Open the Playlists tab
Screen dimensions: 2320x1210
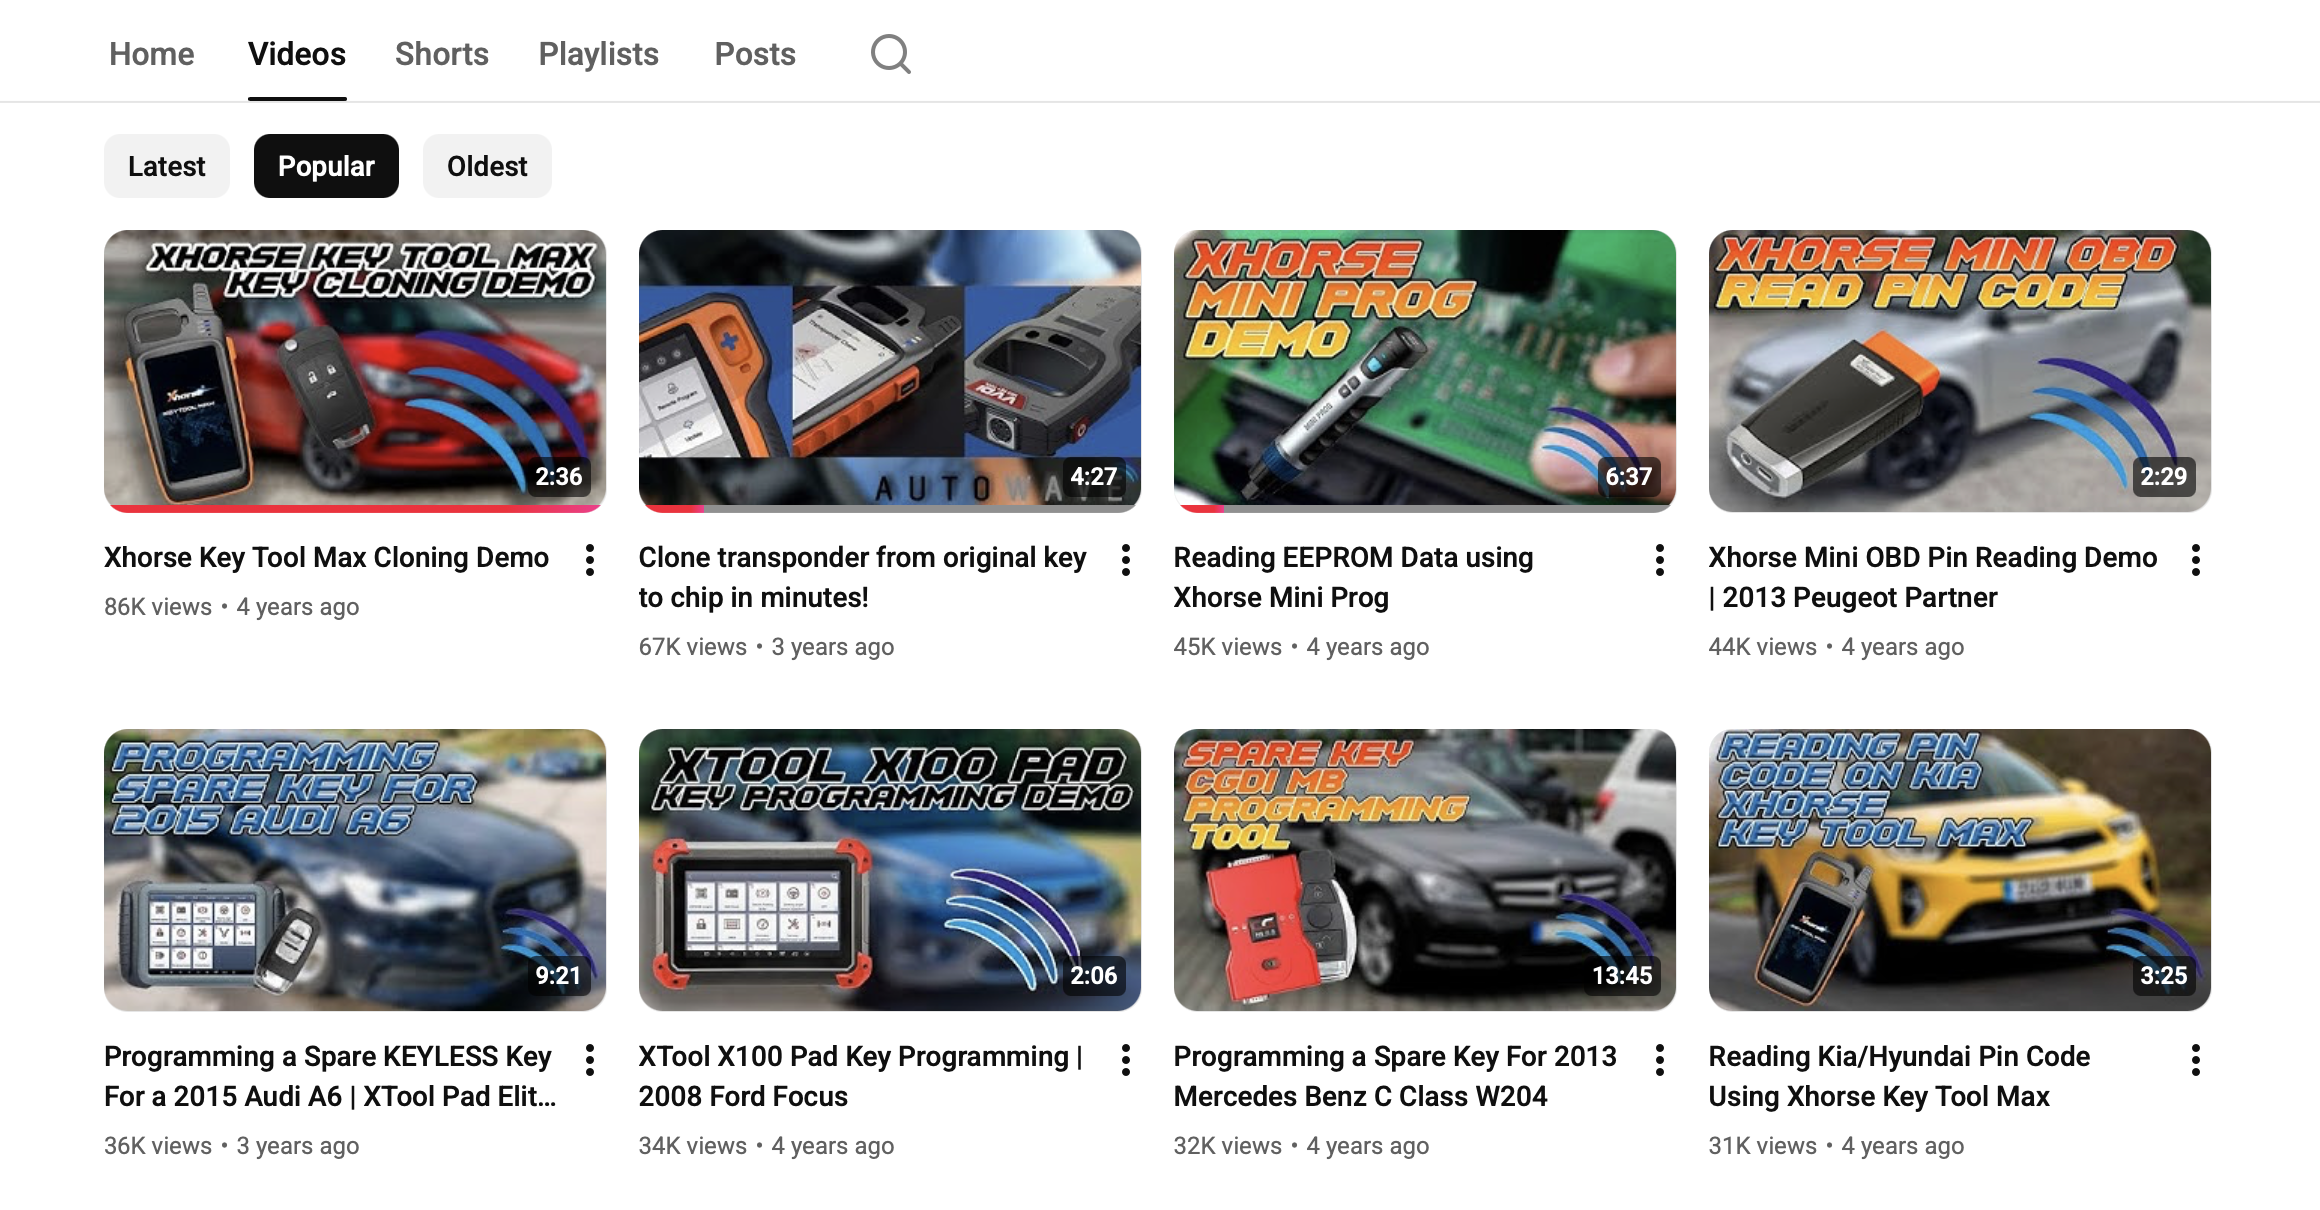[598, 53]
